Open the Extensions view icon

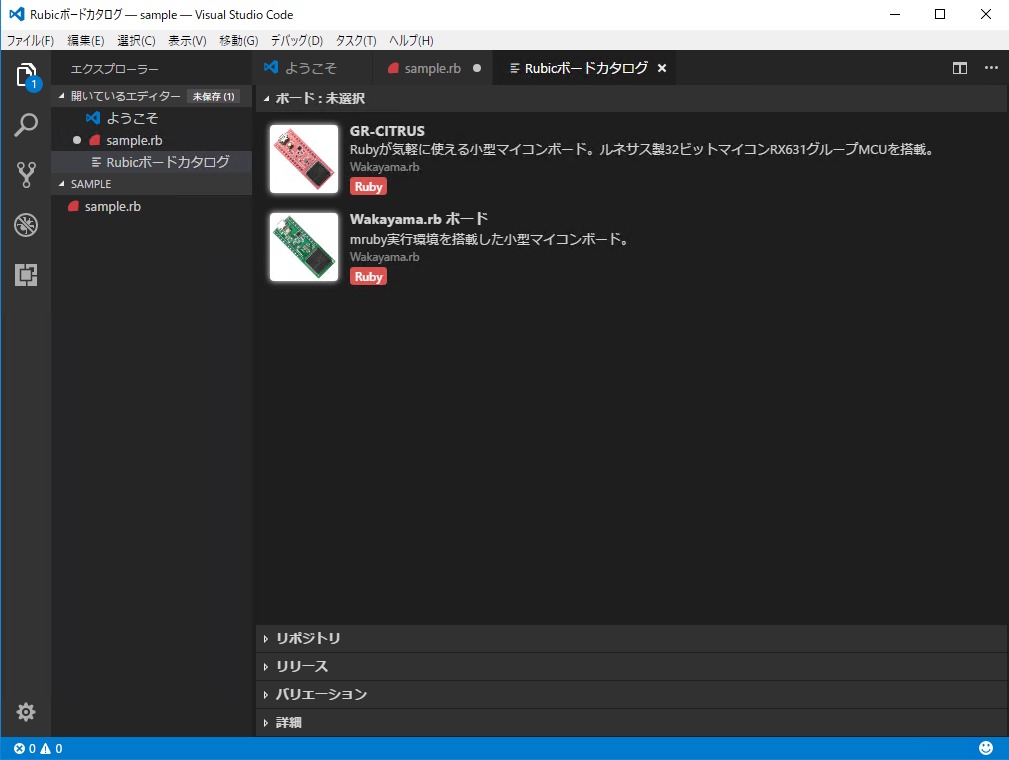click(x=26, y=275)
